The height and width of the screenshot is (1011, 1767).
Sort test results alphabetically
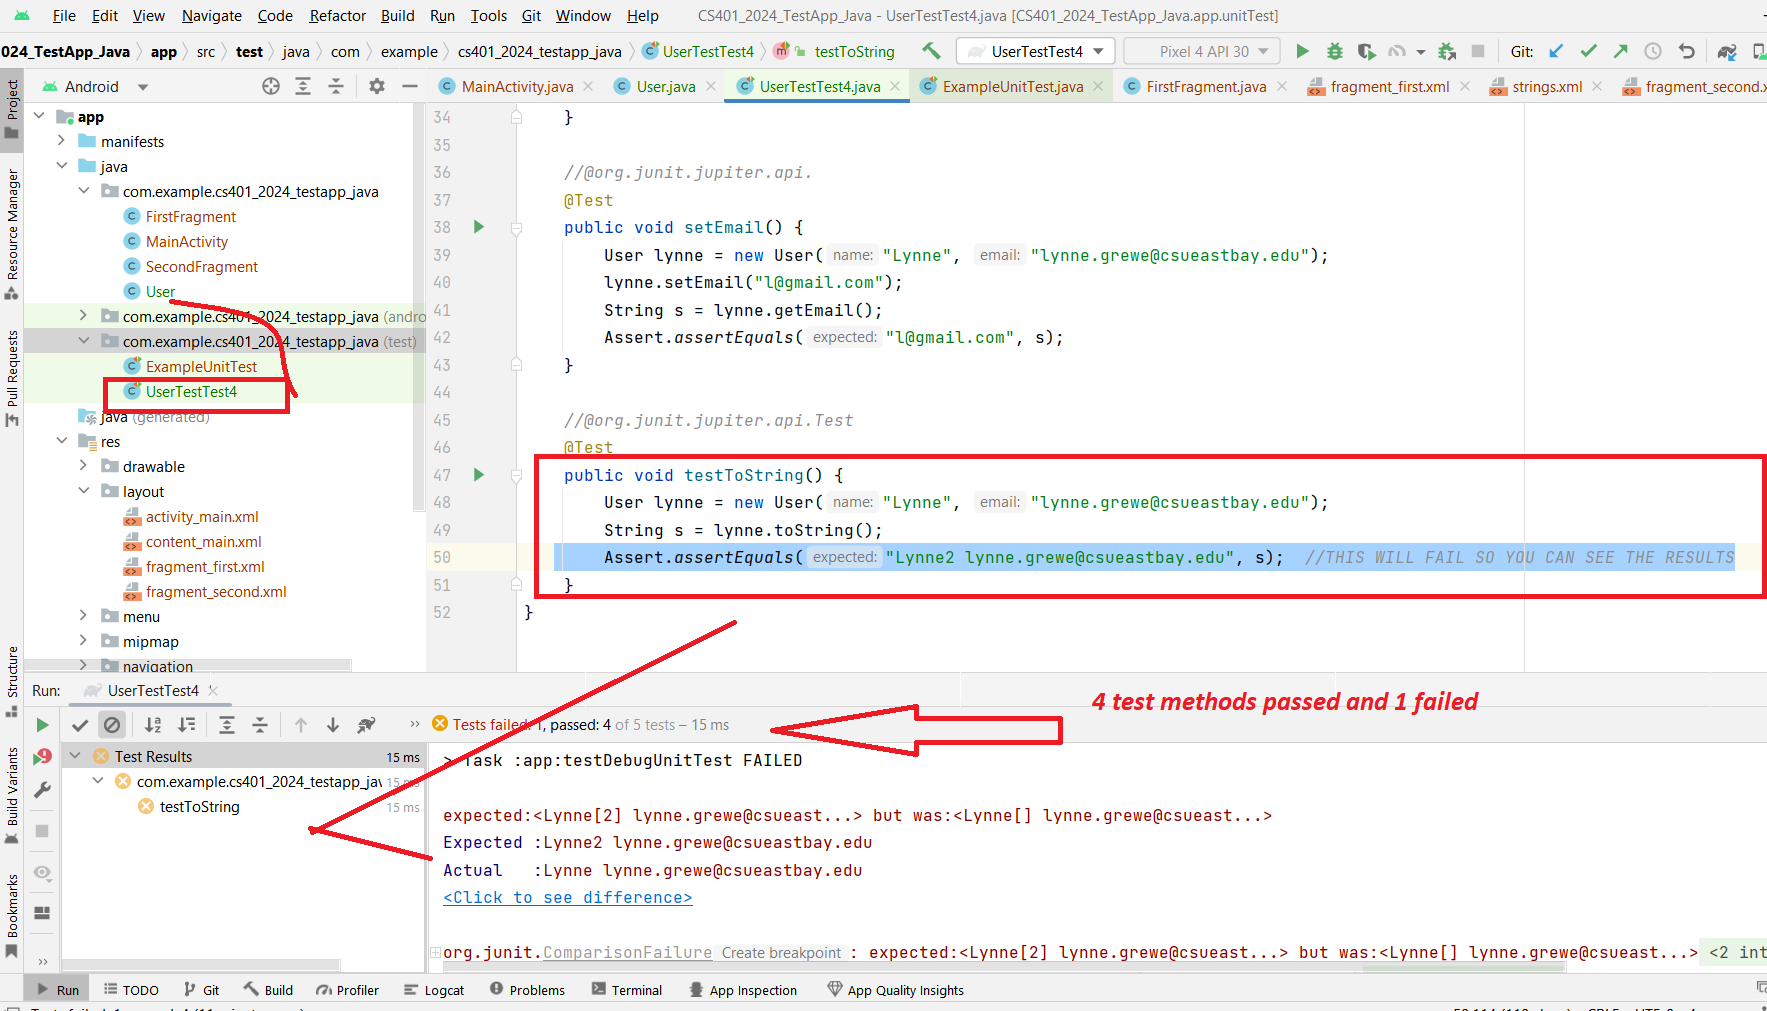[153, 725]
